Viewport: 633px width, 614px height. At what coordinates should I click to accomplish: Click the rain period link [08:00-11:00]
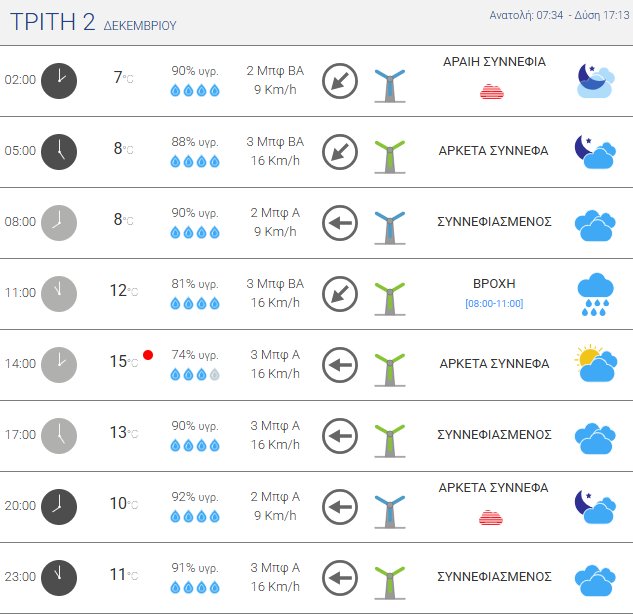(x=494, y=303)
